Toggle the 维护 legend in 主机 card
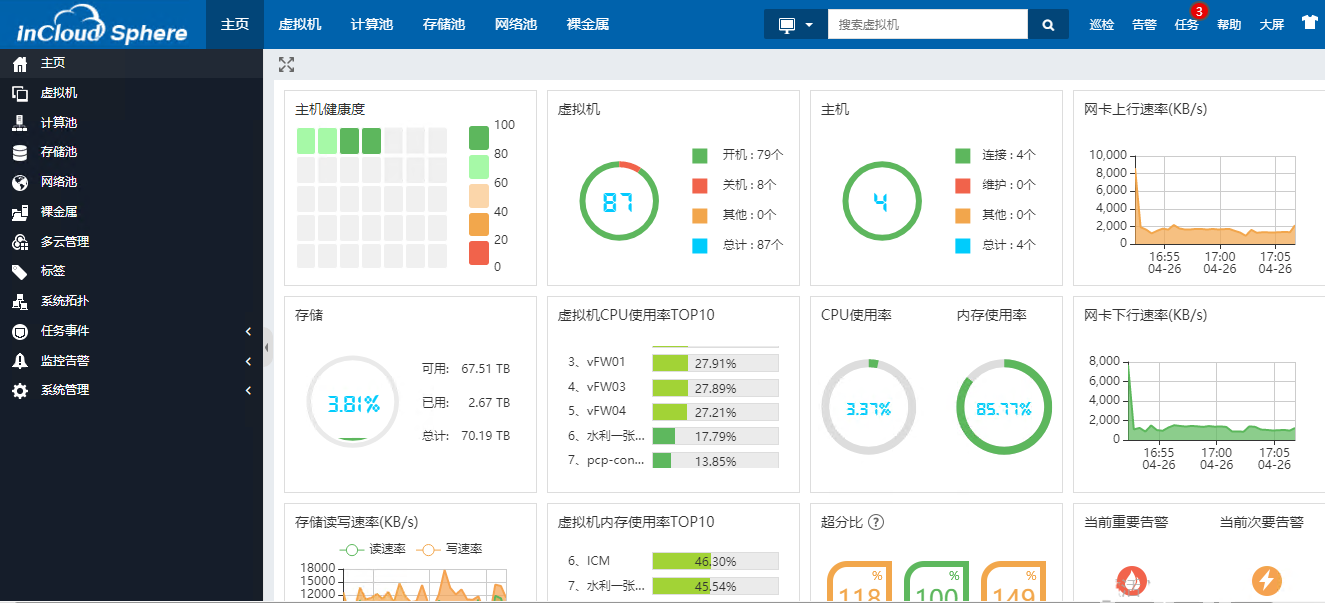Viewport: 1325px width, 603px height. [996, 185]
